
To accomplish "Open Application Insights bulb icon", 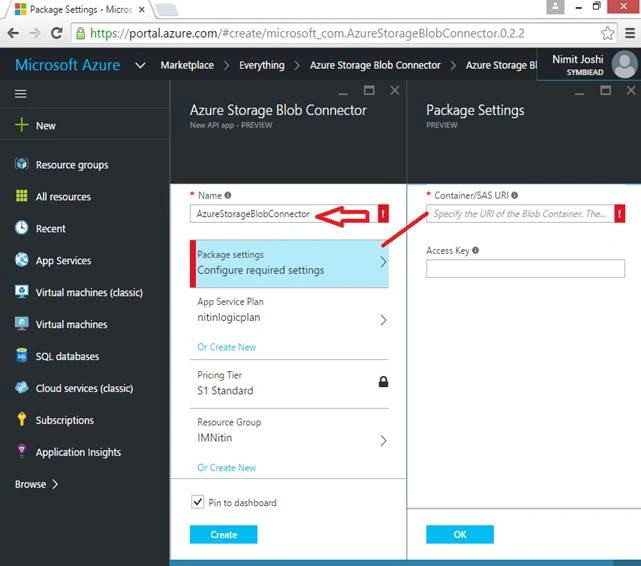I will tap(22, 451).
